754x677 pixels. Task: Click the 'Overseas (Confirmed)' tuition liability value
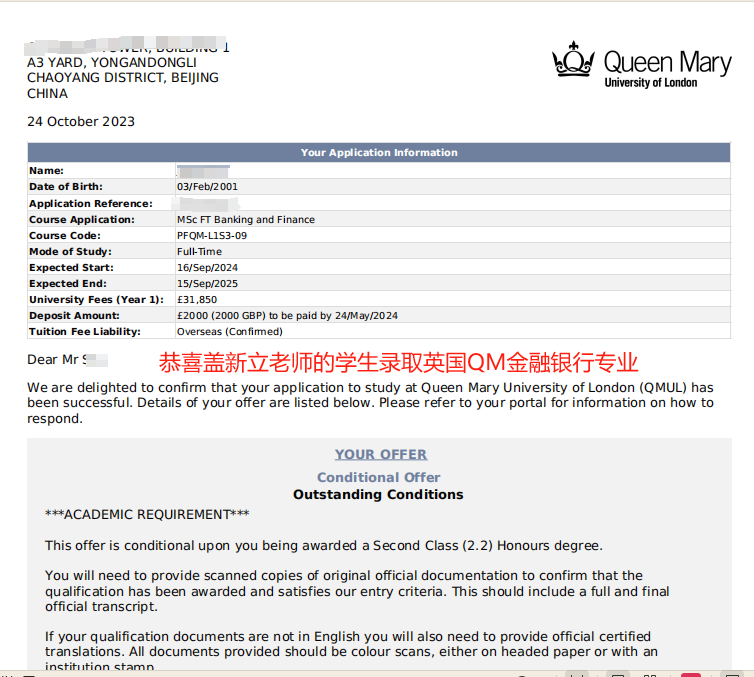click(229, 331)
